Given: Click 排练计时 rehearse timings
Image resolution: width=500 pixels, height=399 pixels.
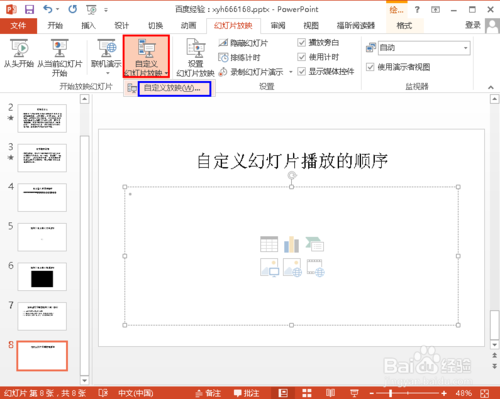Looking at the screenshot, I should (239, 57).
